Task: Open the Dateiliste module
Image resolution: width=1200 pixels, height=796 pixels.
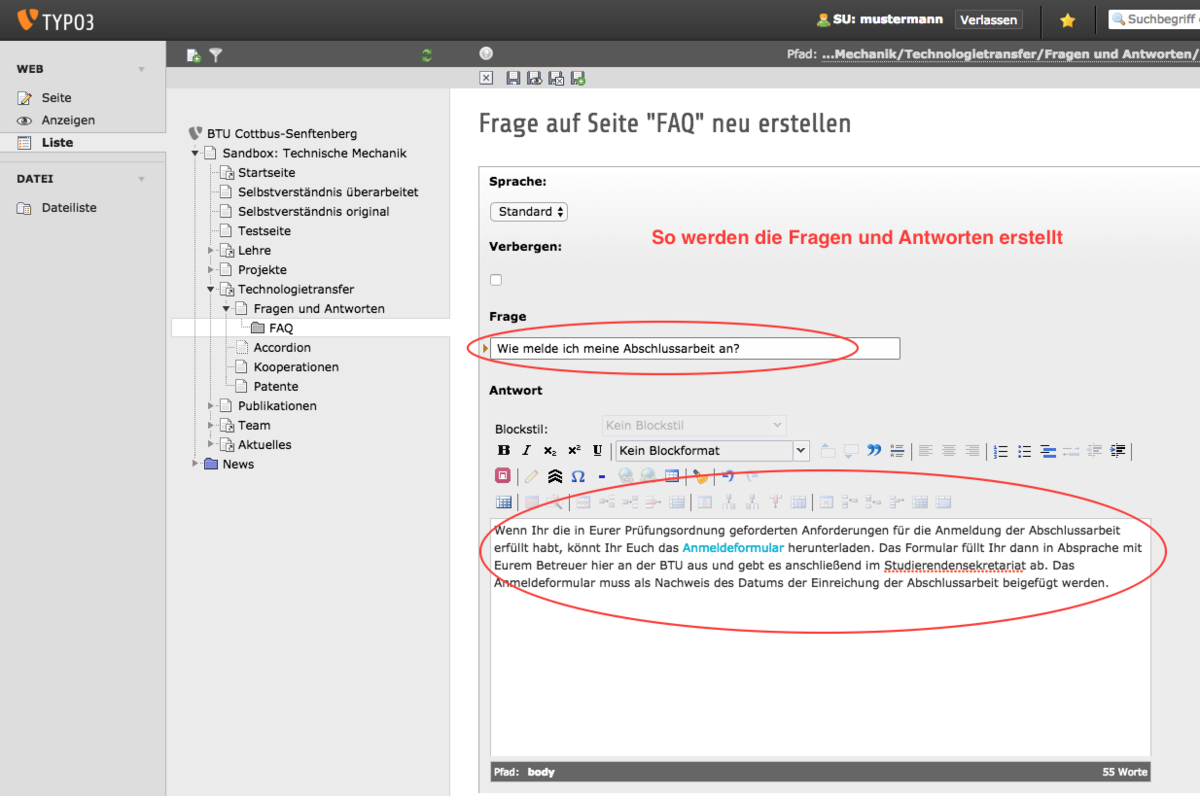Action: click(x=69, y=208)
